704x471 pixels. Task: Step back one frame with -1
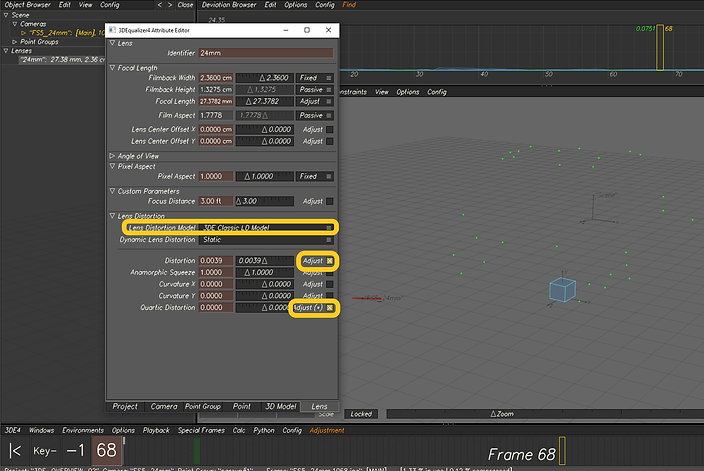coord(75,450)
